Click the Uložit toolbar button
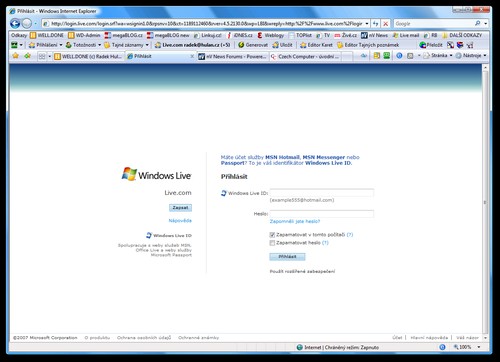The height and width of the screenshot is (362, 500). (282, 45)
